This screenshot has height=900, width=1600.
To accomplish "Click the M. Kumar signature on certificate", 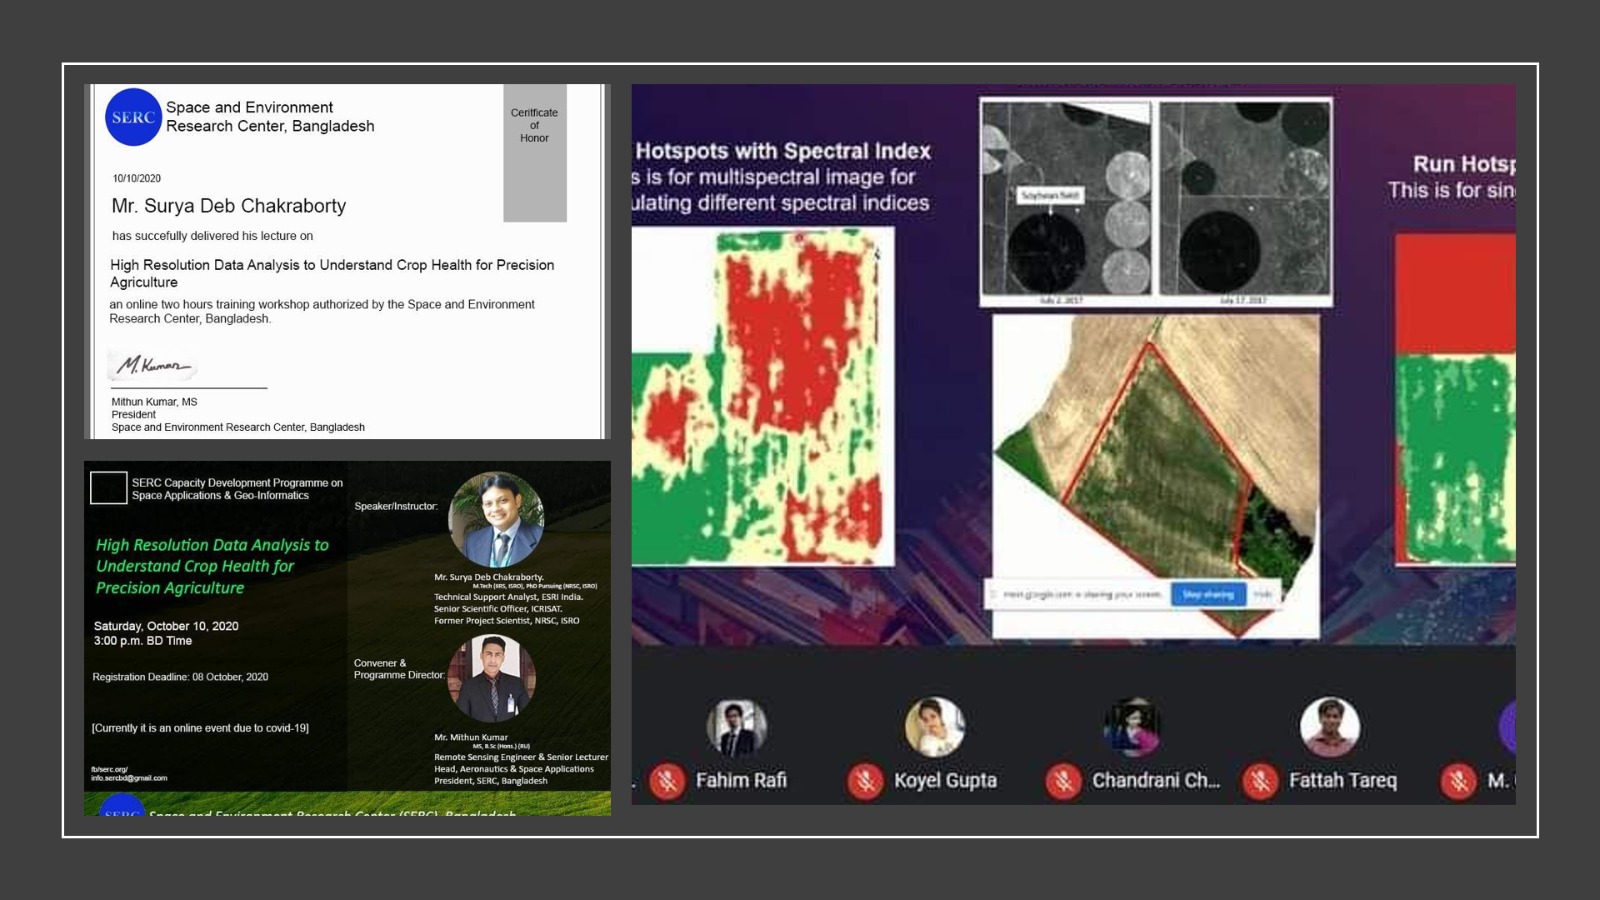I will pos(152,366).
